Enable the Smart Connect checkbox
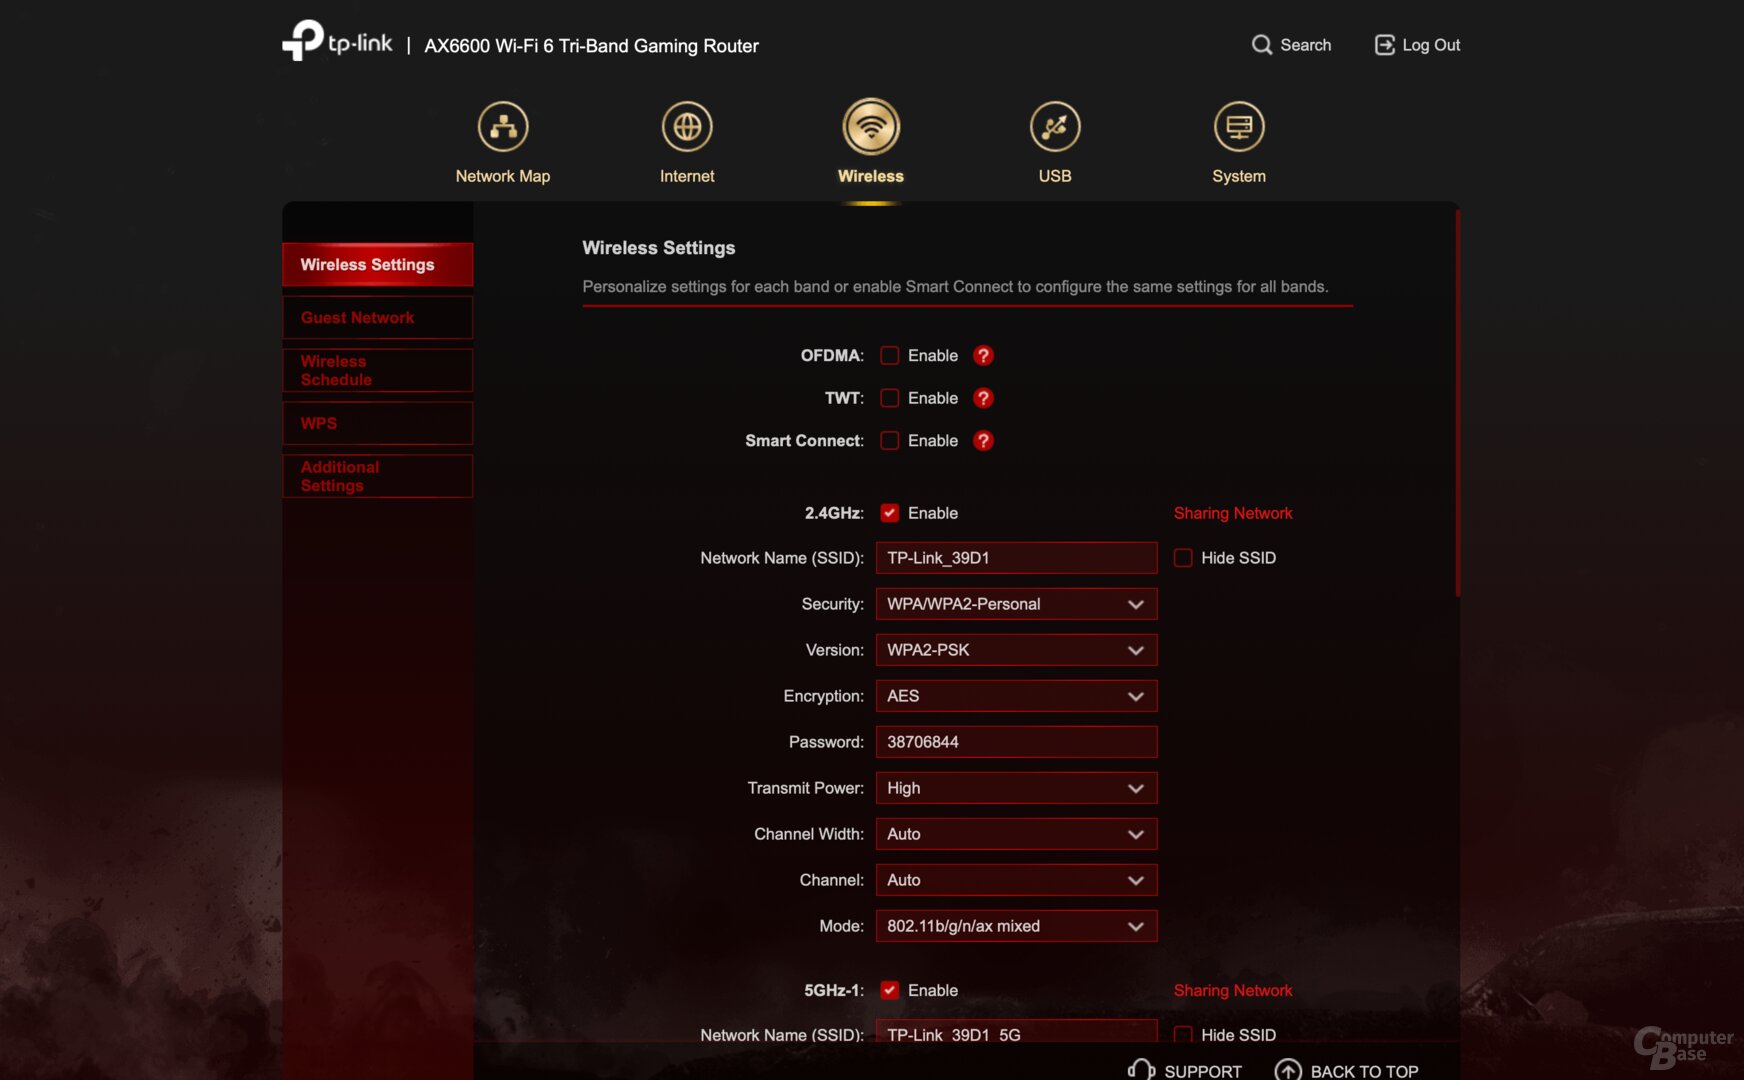Screen dimensions: 1744x1080 889,441
